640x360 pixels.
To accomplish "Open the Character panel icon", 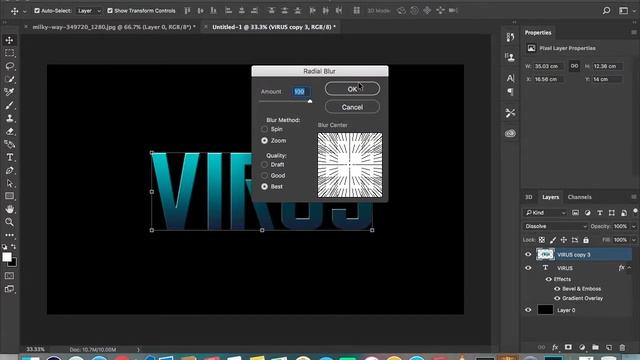I will [x=510, y=78].
